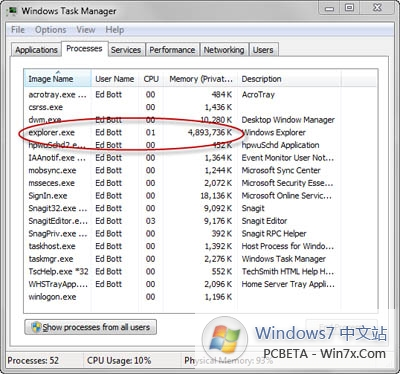
Task: Select the SnagPriv.exe process
Action: pyautogui.click(x=200, y=234)
